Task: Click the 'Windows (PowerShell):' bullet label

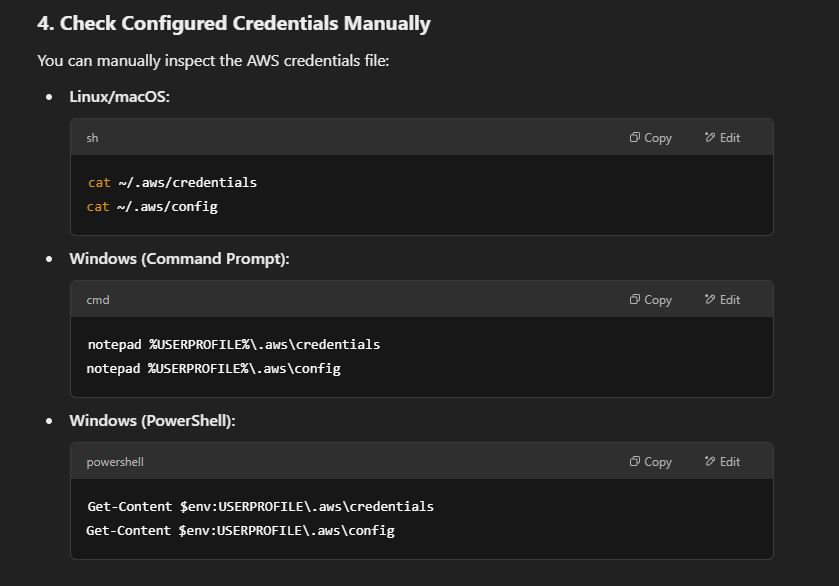Action: (x=152, y=421)
